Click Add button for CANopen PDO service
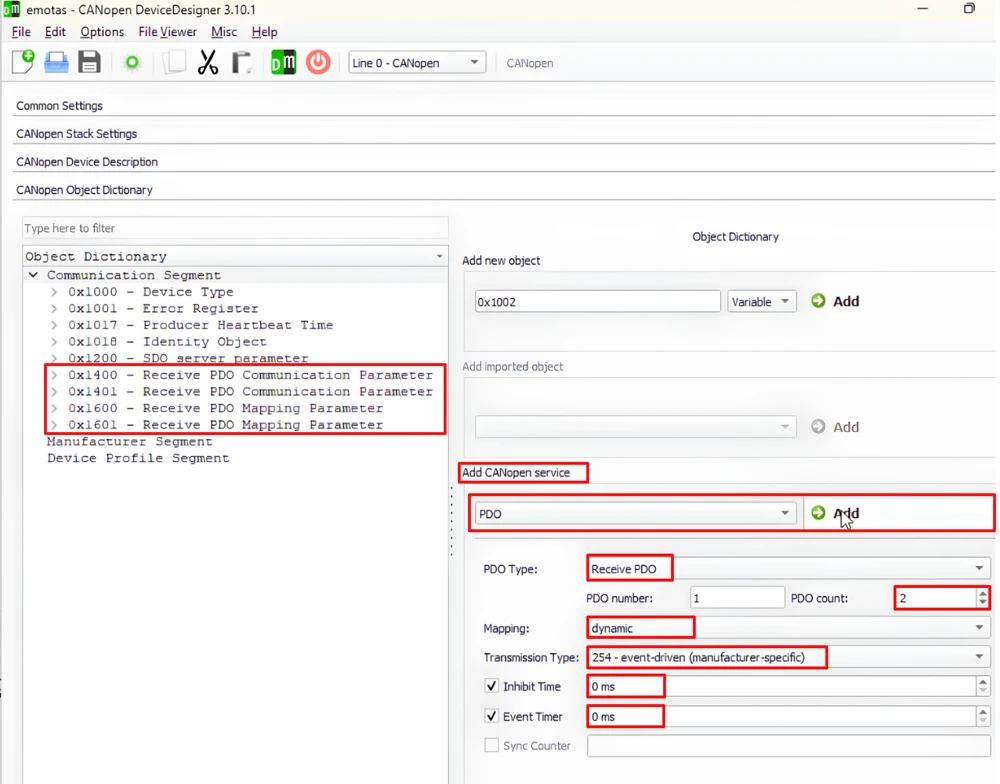Image resolution: width=1000 pixels, height=784 pixels. (x=835, y=513)
